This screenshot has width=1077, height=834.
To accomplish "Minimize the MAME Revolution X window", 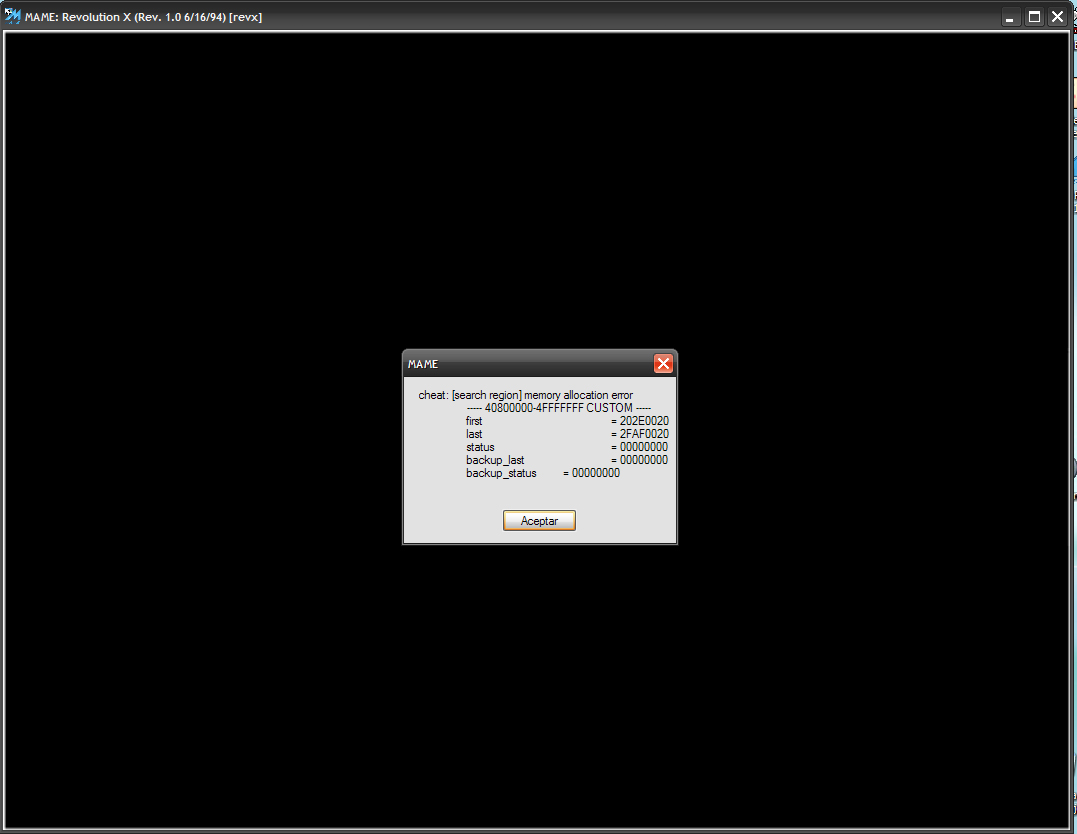I will 1010,16.
